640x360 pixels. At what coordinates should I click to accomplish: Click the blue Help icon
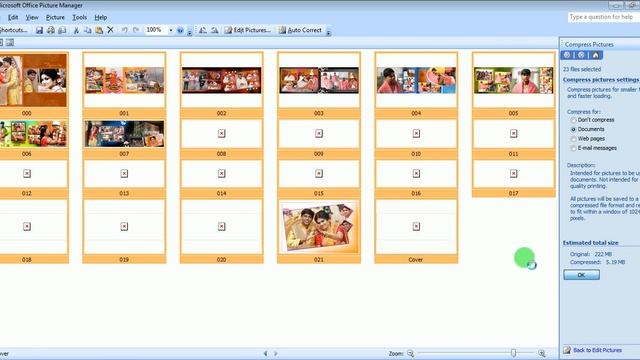point(180,30)
